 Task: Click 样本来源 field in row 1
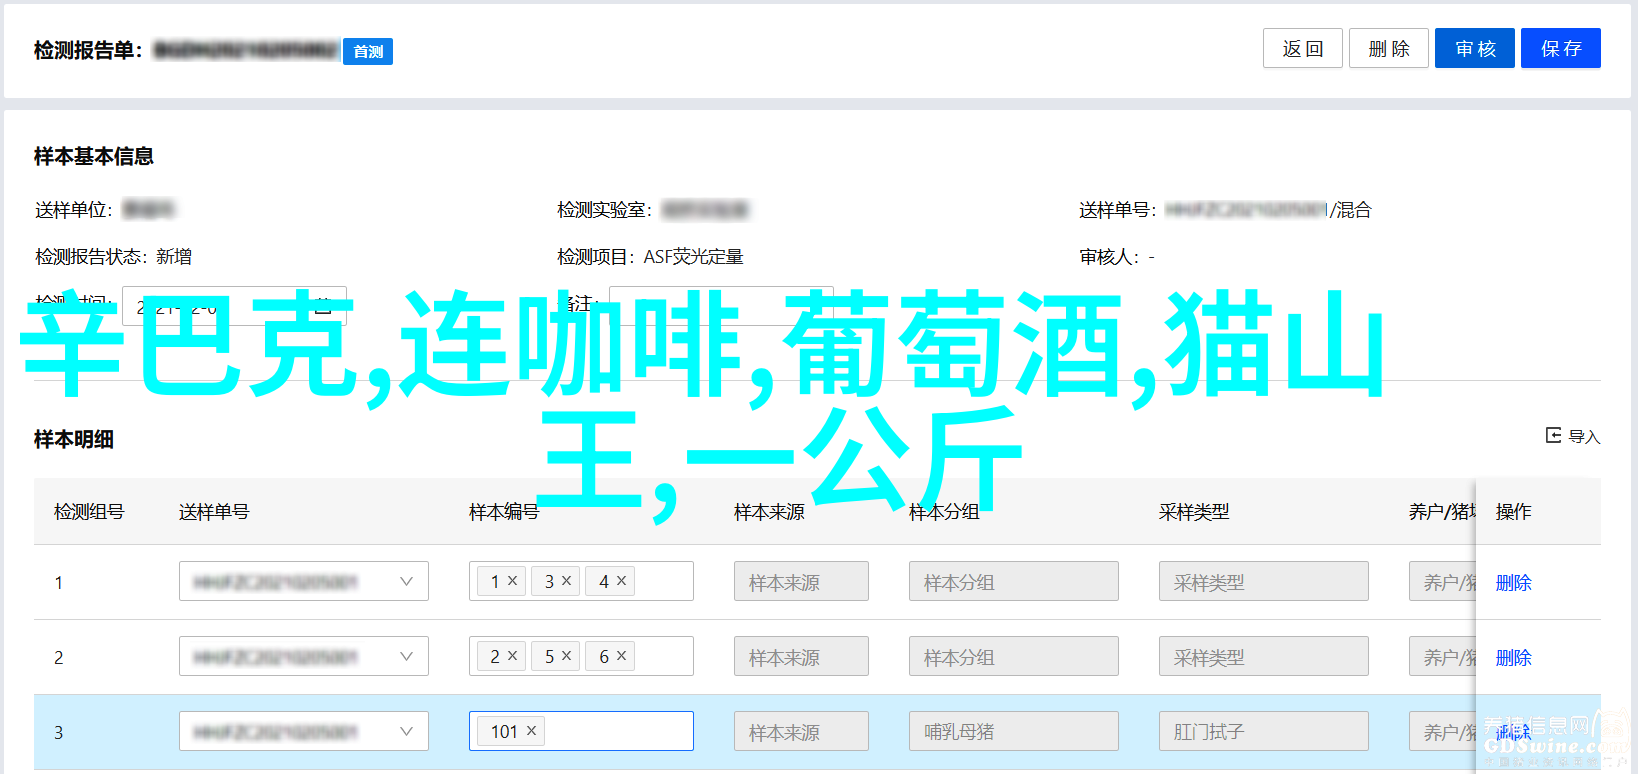coord(801,581)
